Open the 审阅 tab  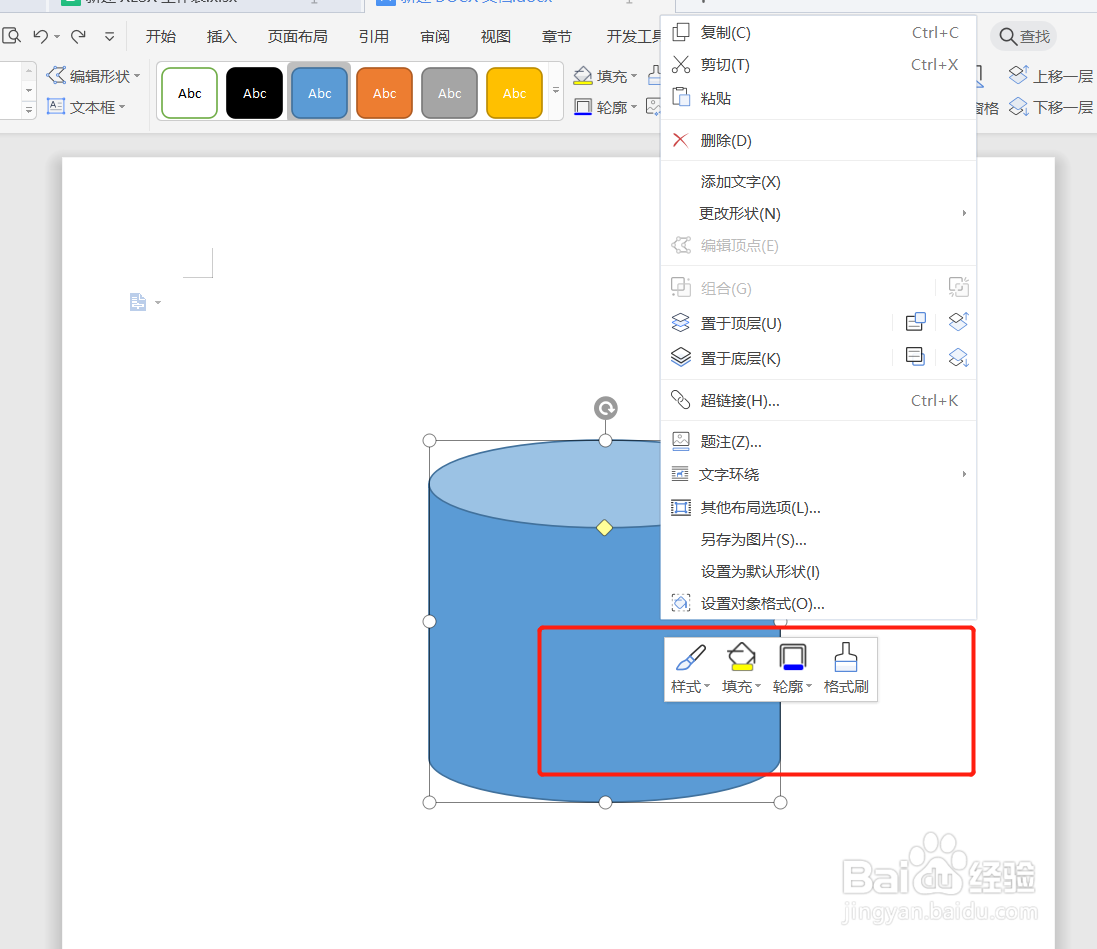click(434, 36)
